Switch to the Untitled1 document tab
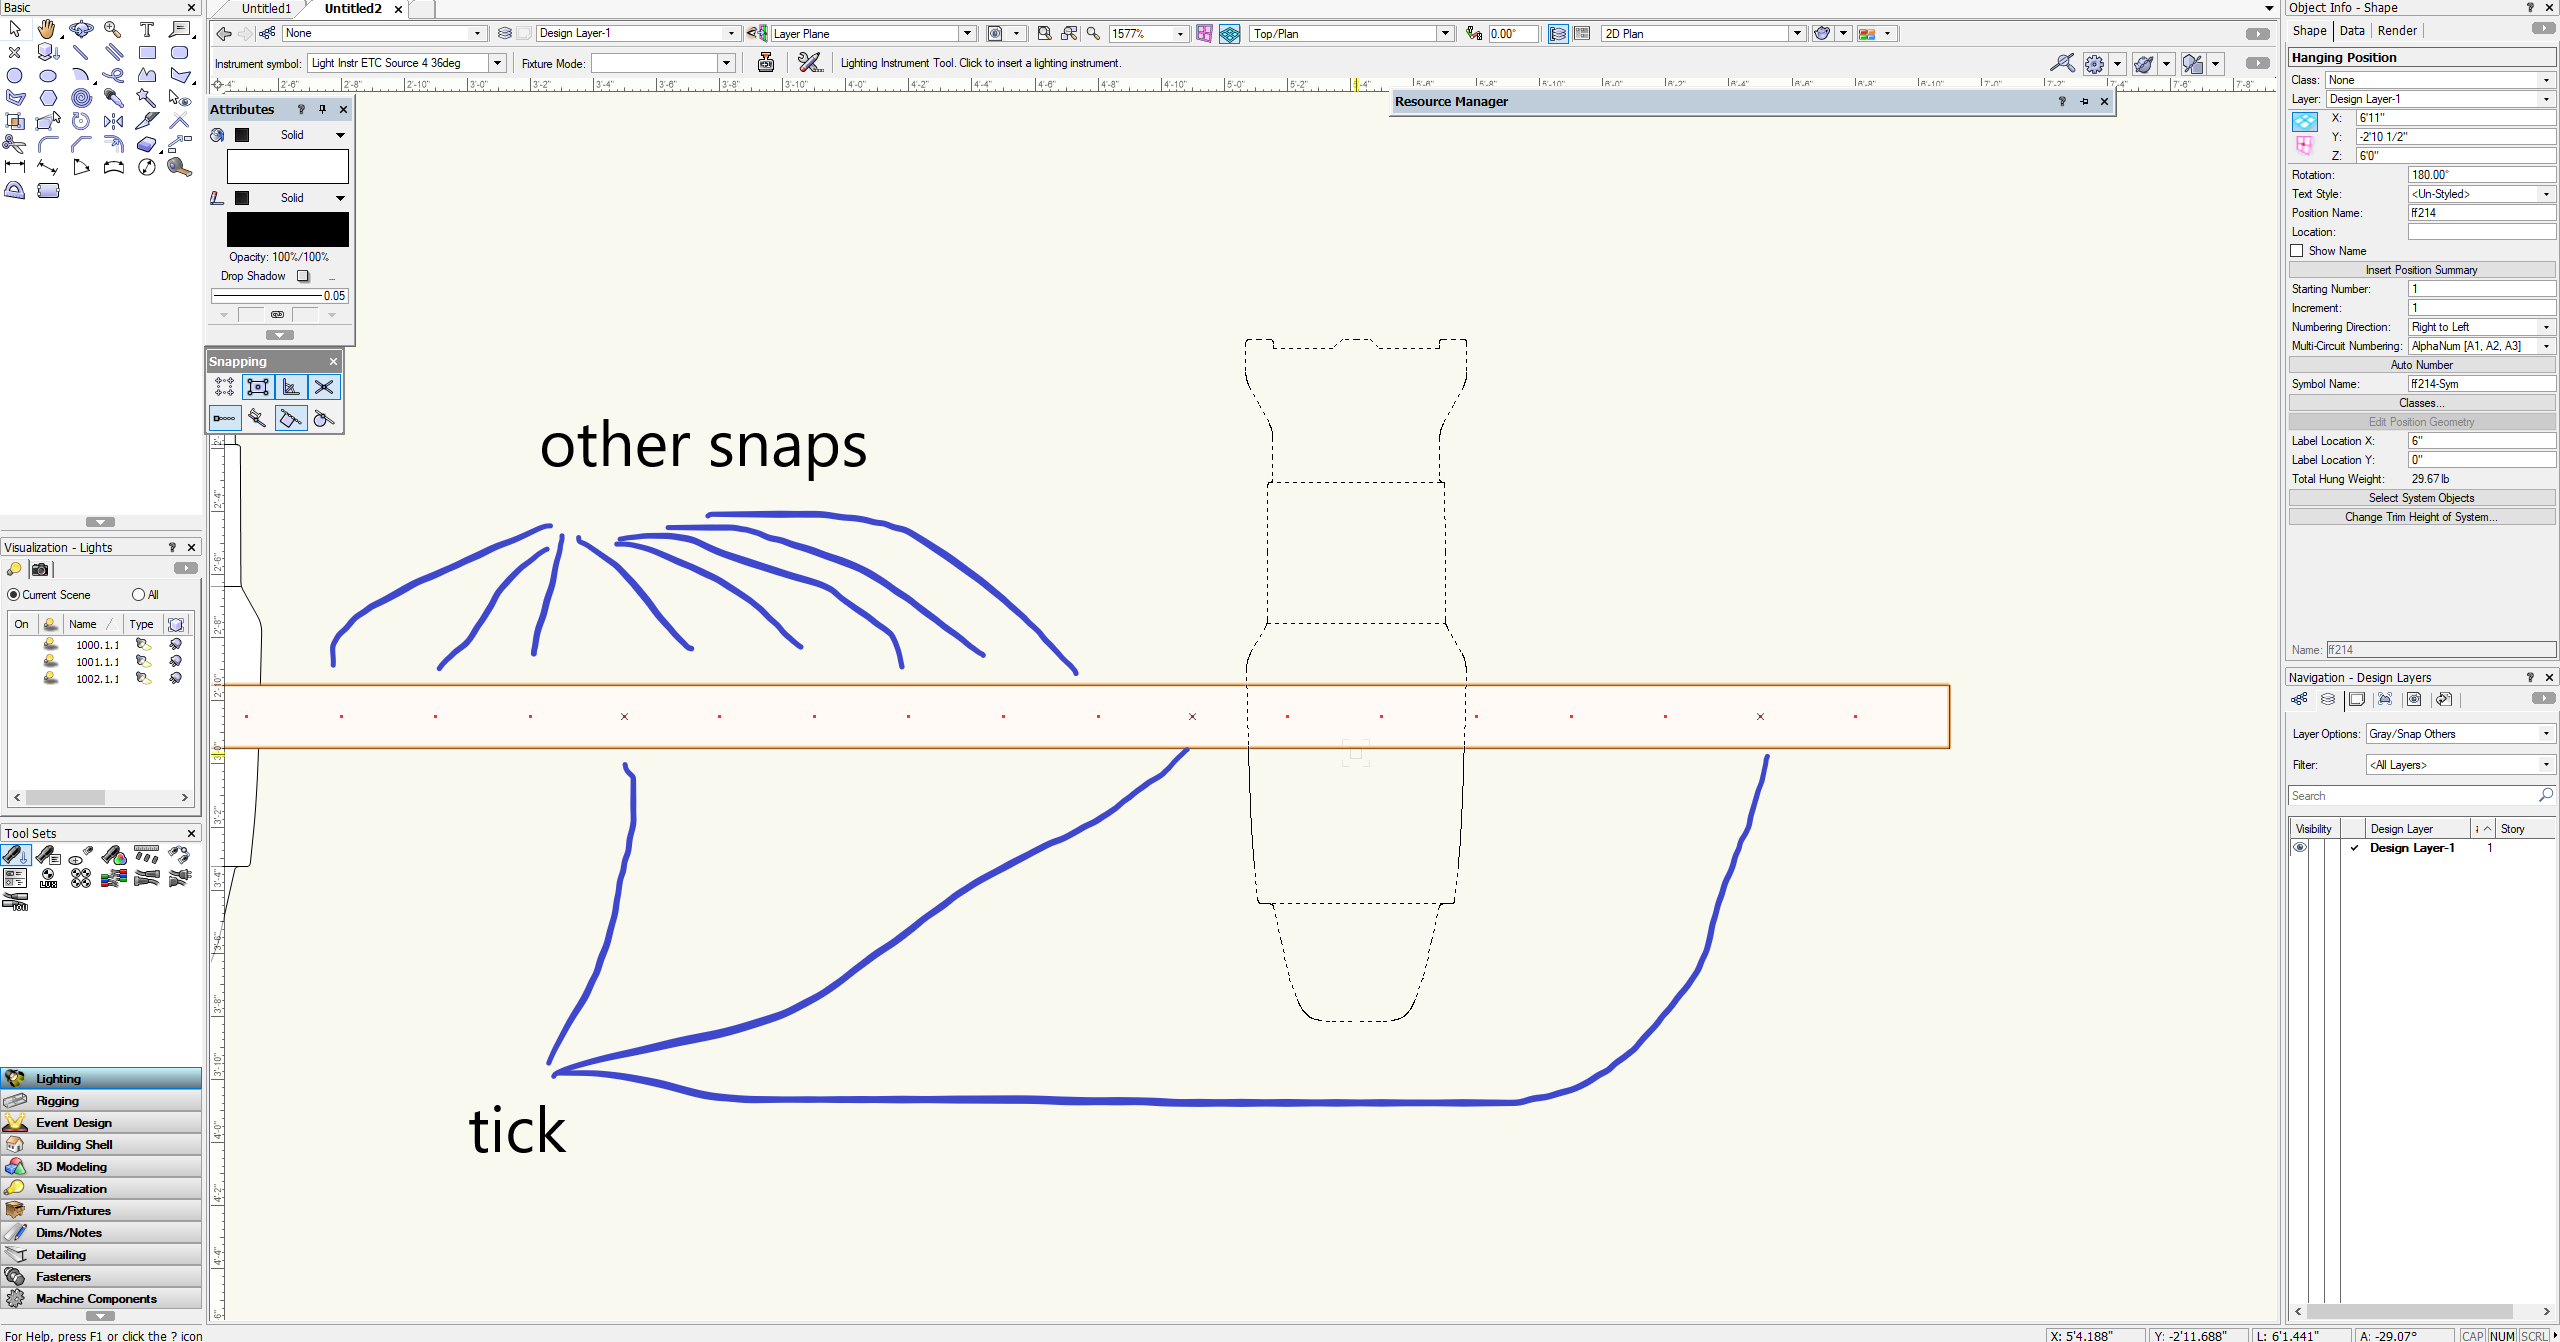The width and height of the screenshot is (2560, 1342). tap(266, 9)
